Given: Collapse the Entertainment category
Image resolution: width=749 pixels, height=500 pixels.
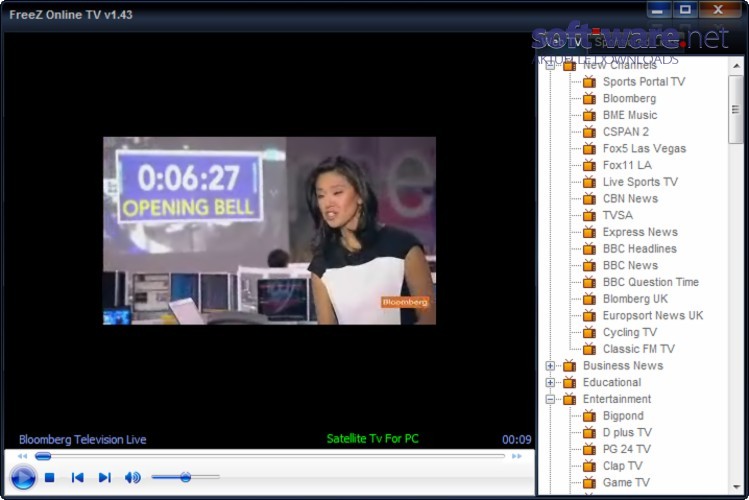Looking at the screenshot, I should tap(550, 399).
